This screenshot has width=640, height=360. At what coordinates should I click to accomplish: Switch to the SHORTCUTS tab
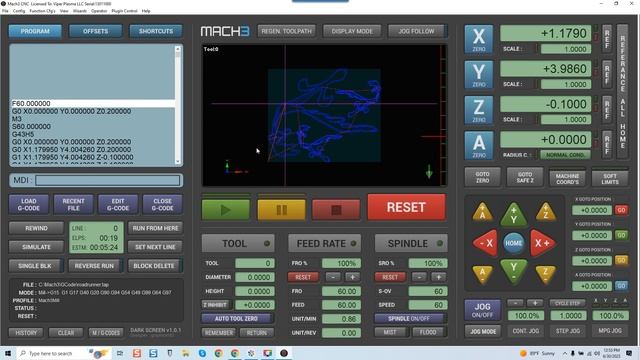click(x=156, y=31)
